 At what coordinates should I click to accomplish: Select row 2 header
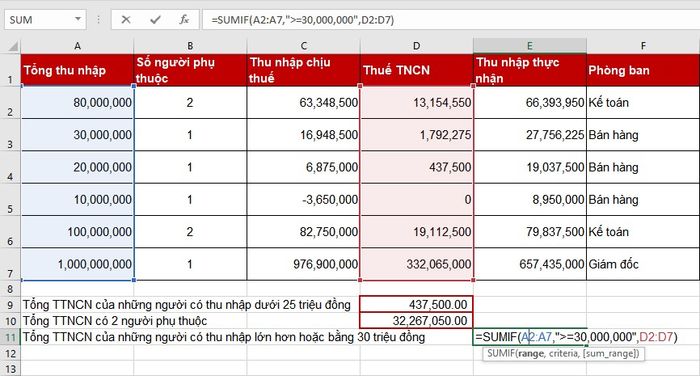[x=10, y=102]
